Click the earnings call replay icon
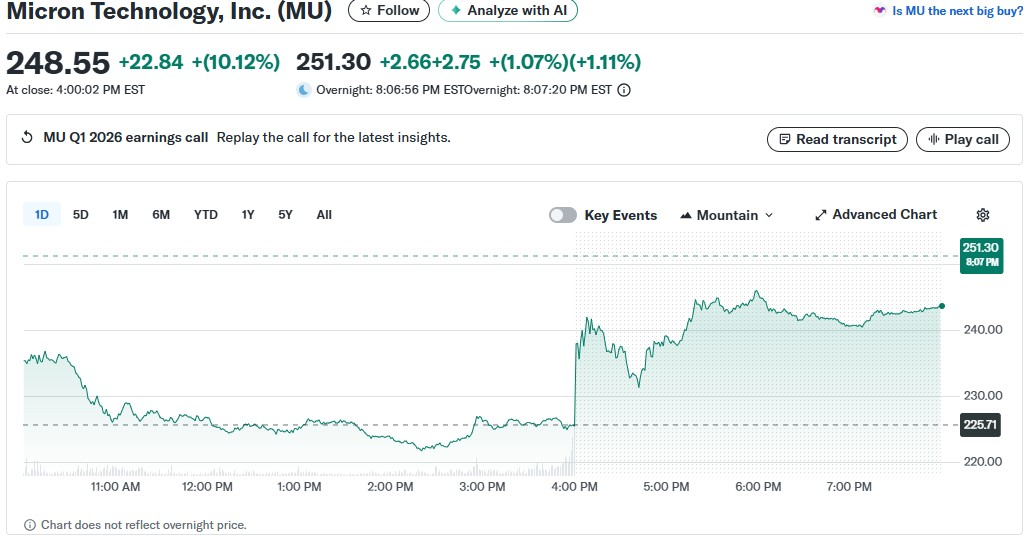Image resolution: width=1026 pixels, height=542 pixels. coord(27,138)
